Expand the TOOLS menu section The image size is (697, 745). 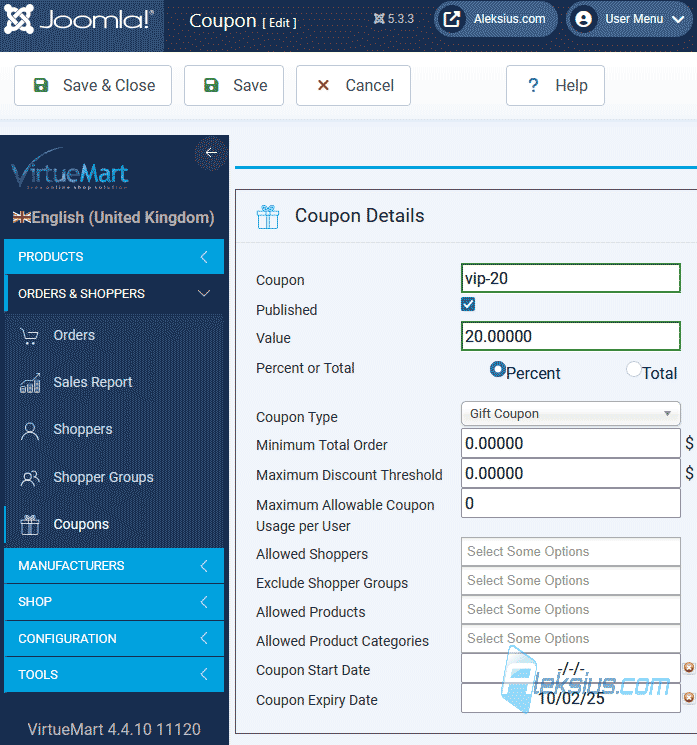(114, 675)
